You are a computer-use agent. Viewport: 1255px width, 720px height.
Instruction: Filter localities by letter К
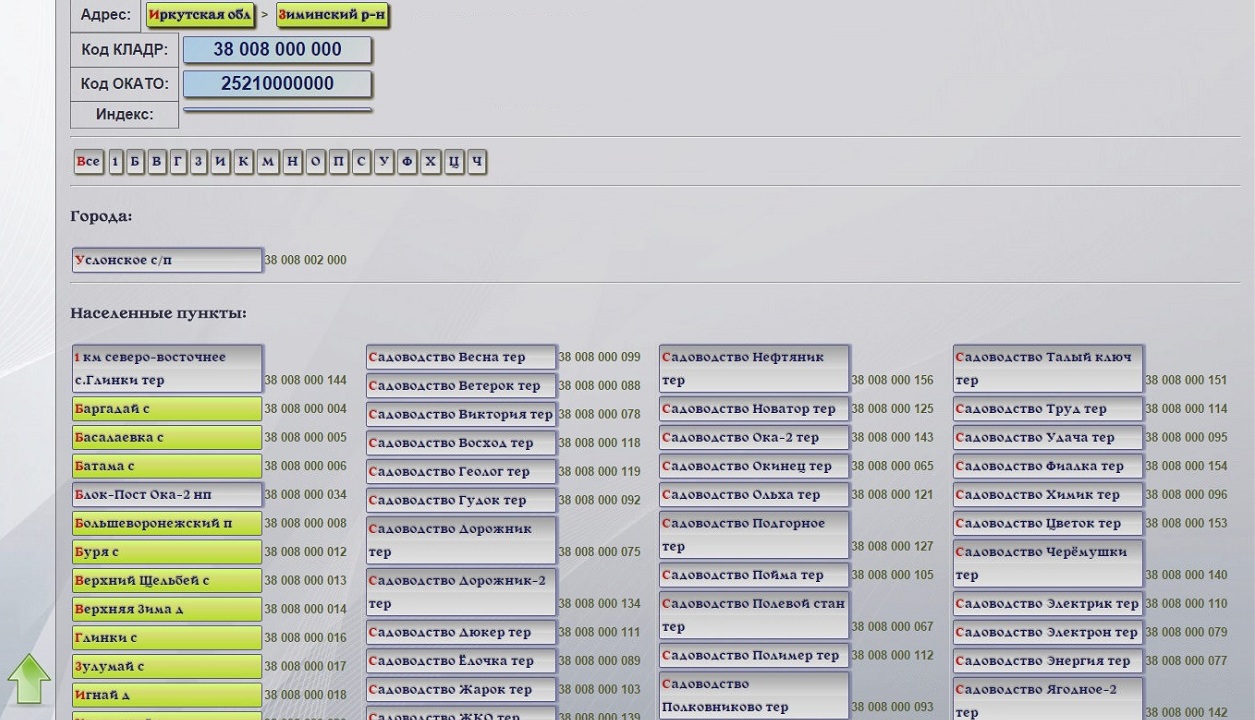tap(243, 162)
